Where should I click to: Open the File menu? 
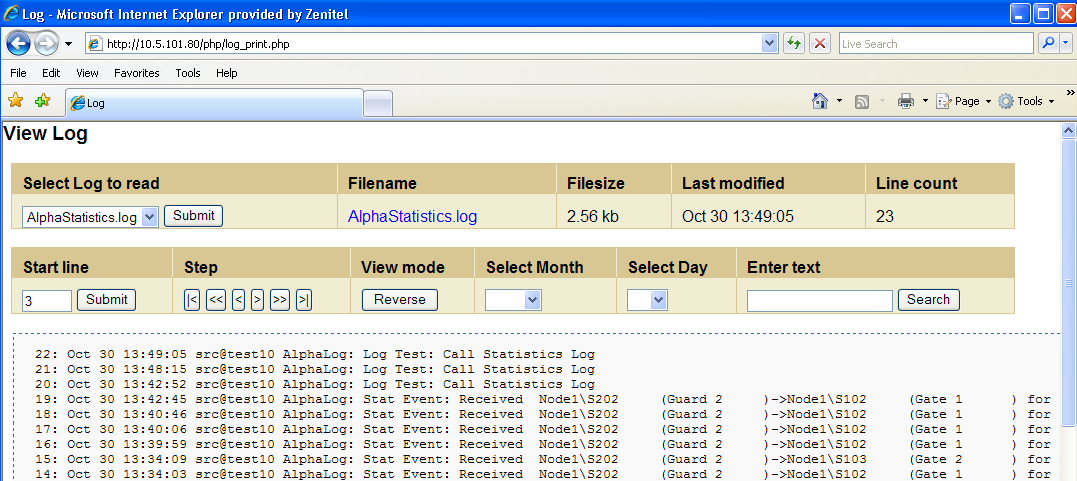(x=19, y=73)
